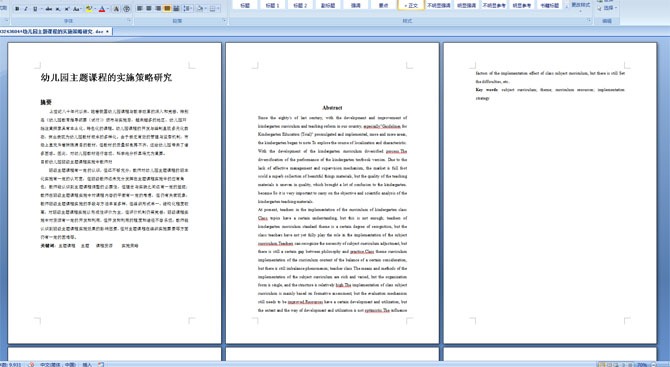The height and width of the screenshot is (367, 670).
Task: Toggle underline formatting
Action: tap(35, 9)
